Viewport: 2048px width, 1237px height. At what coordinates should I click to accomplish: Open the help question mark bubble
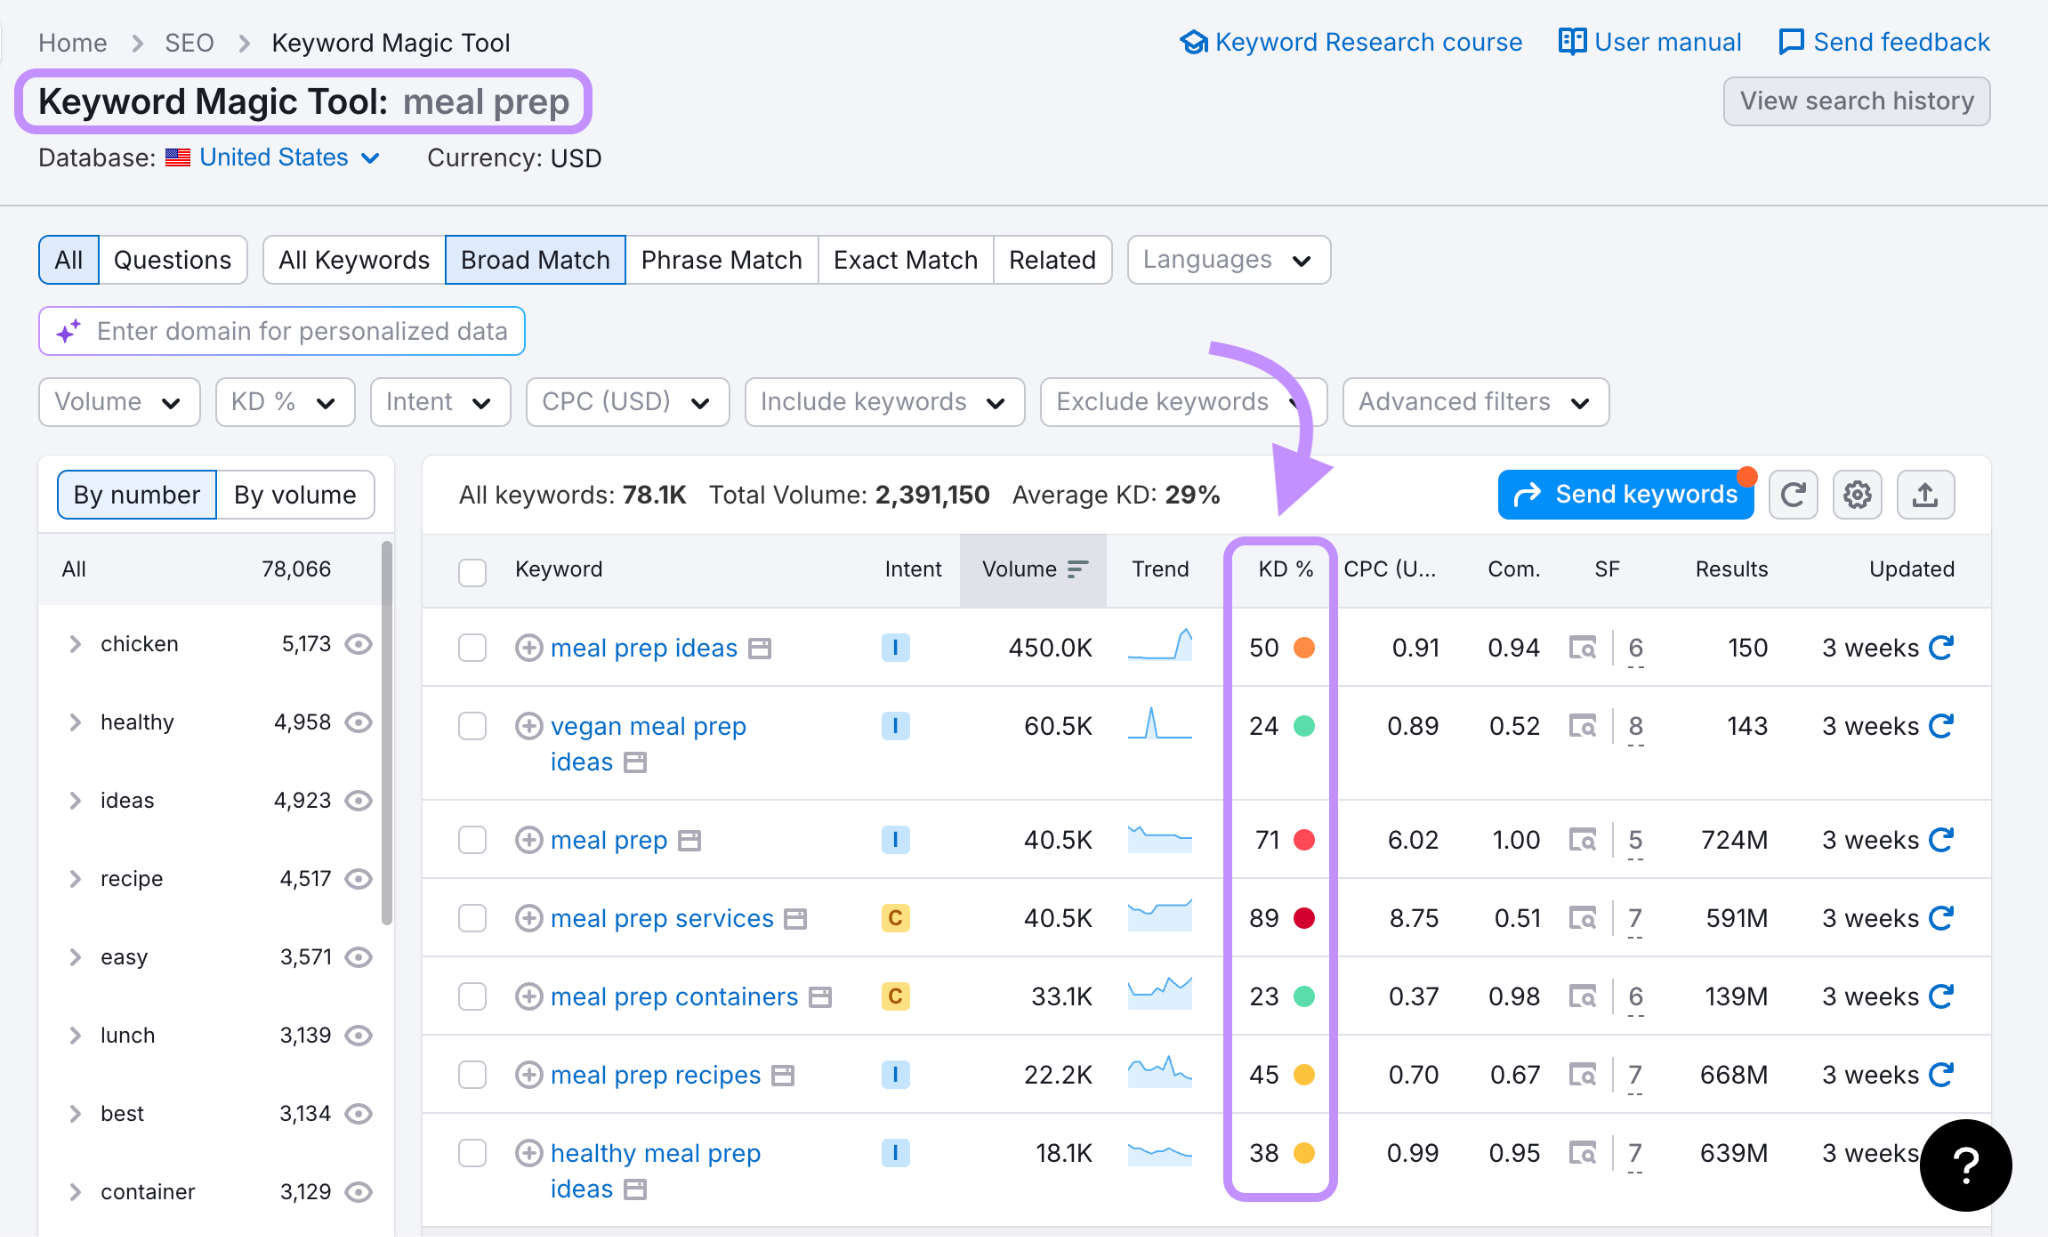click(1966, 1165)
